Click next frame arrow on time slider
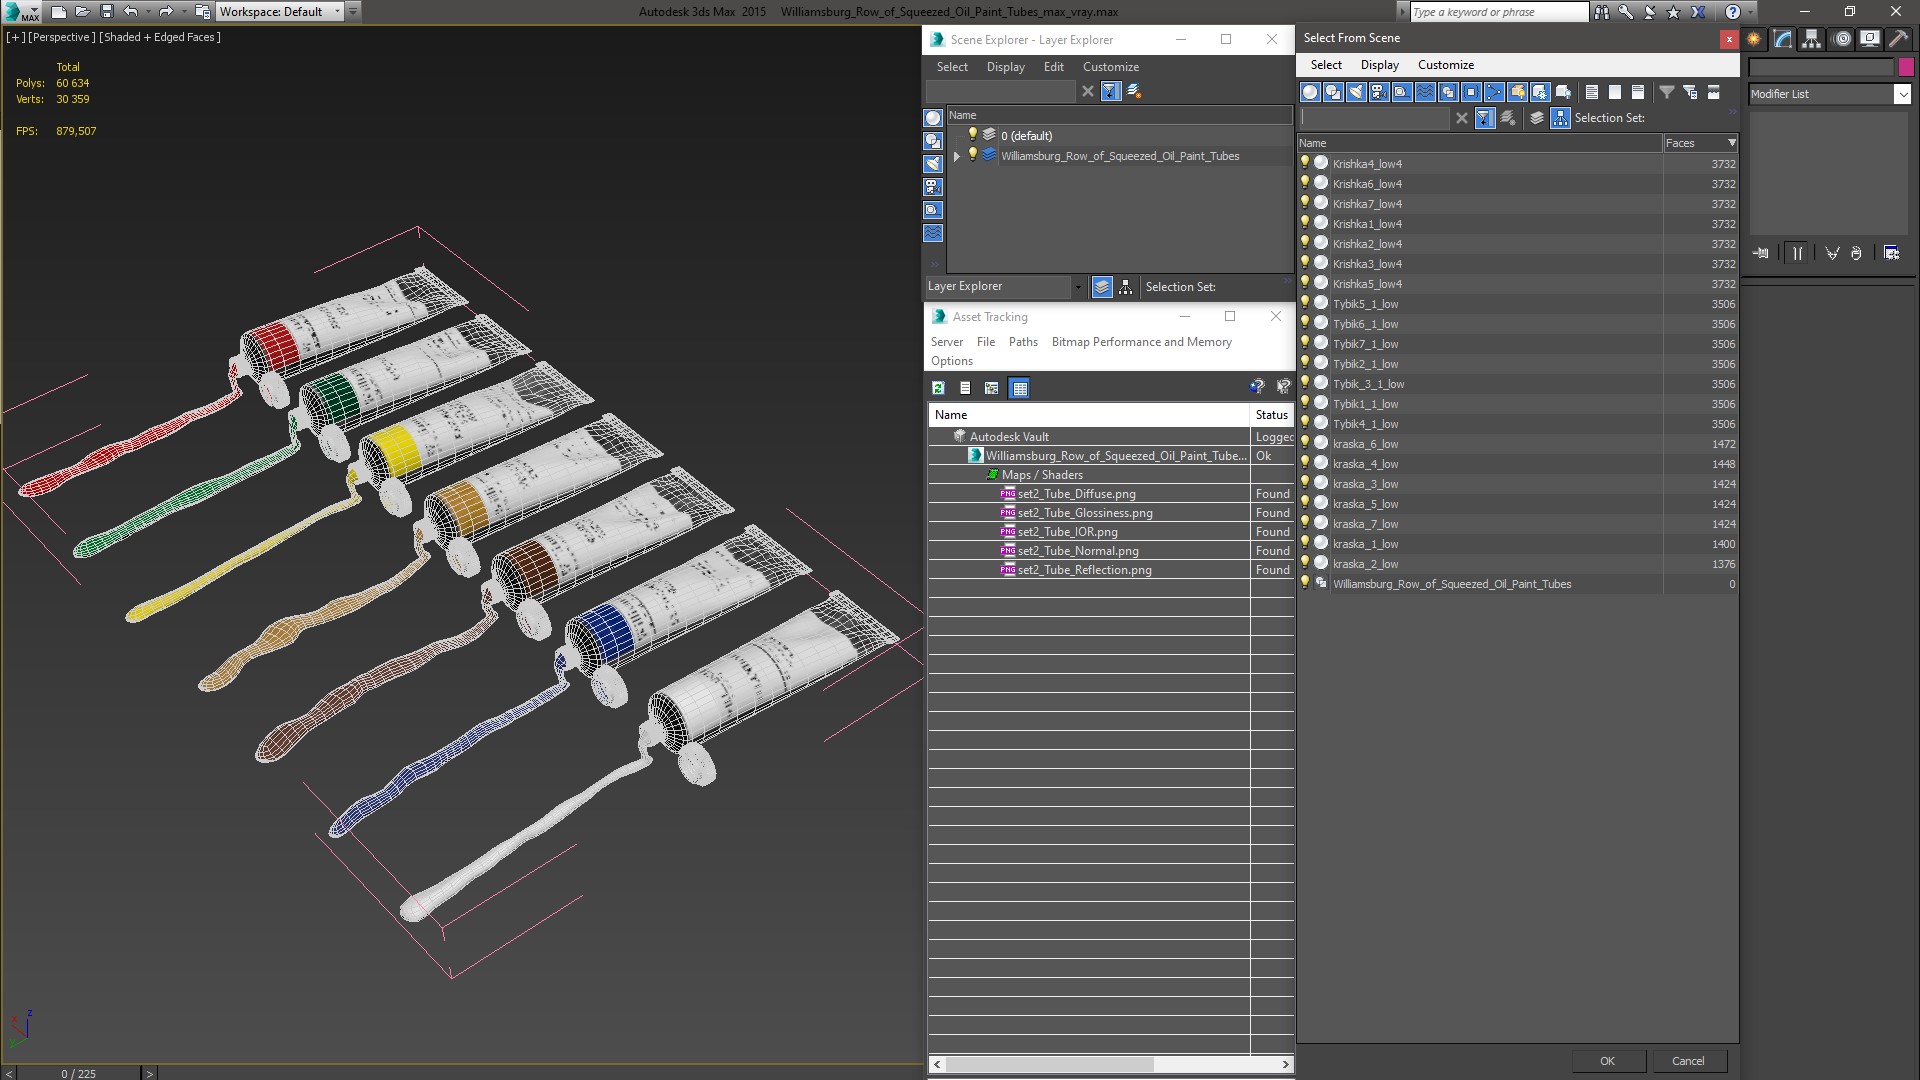 149,1074
